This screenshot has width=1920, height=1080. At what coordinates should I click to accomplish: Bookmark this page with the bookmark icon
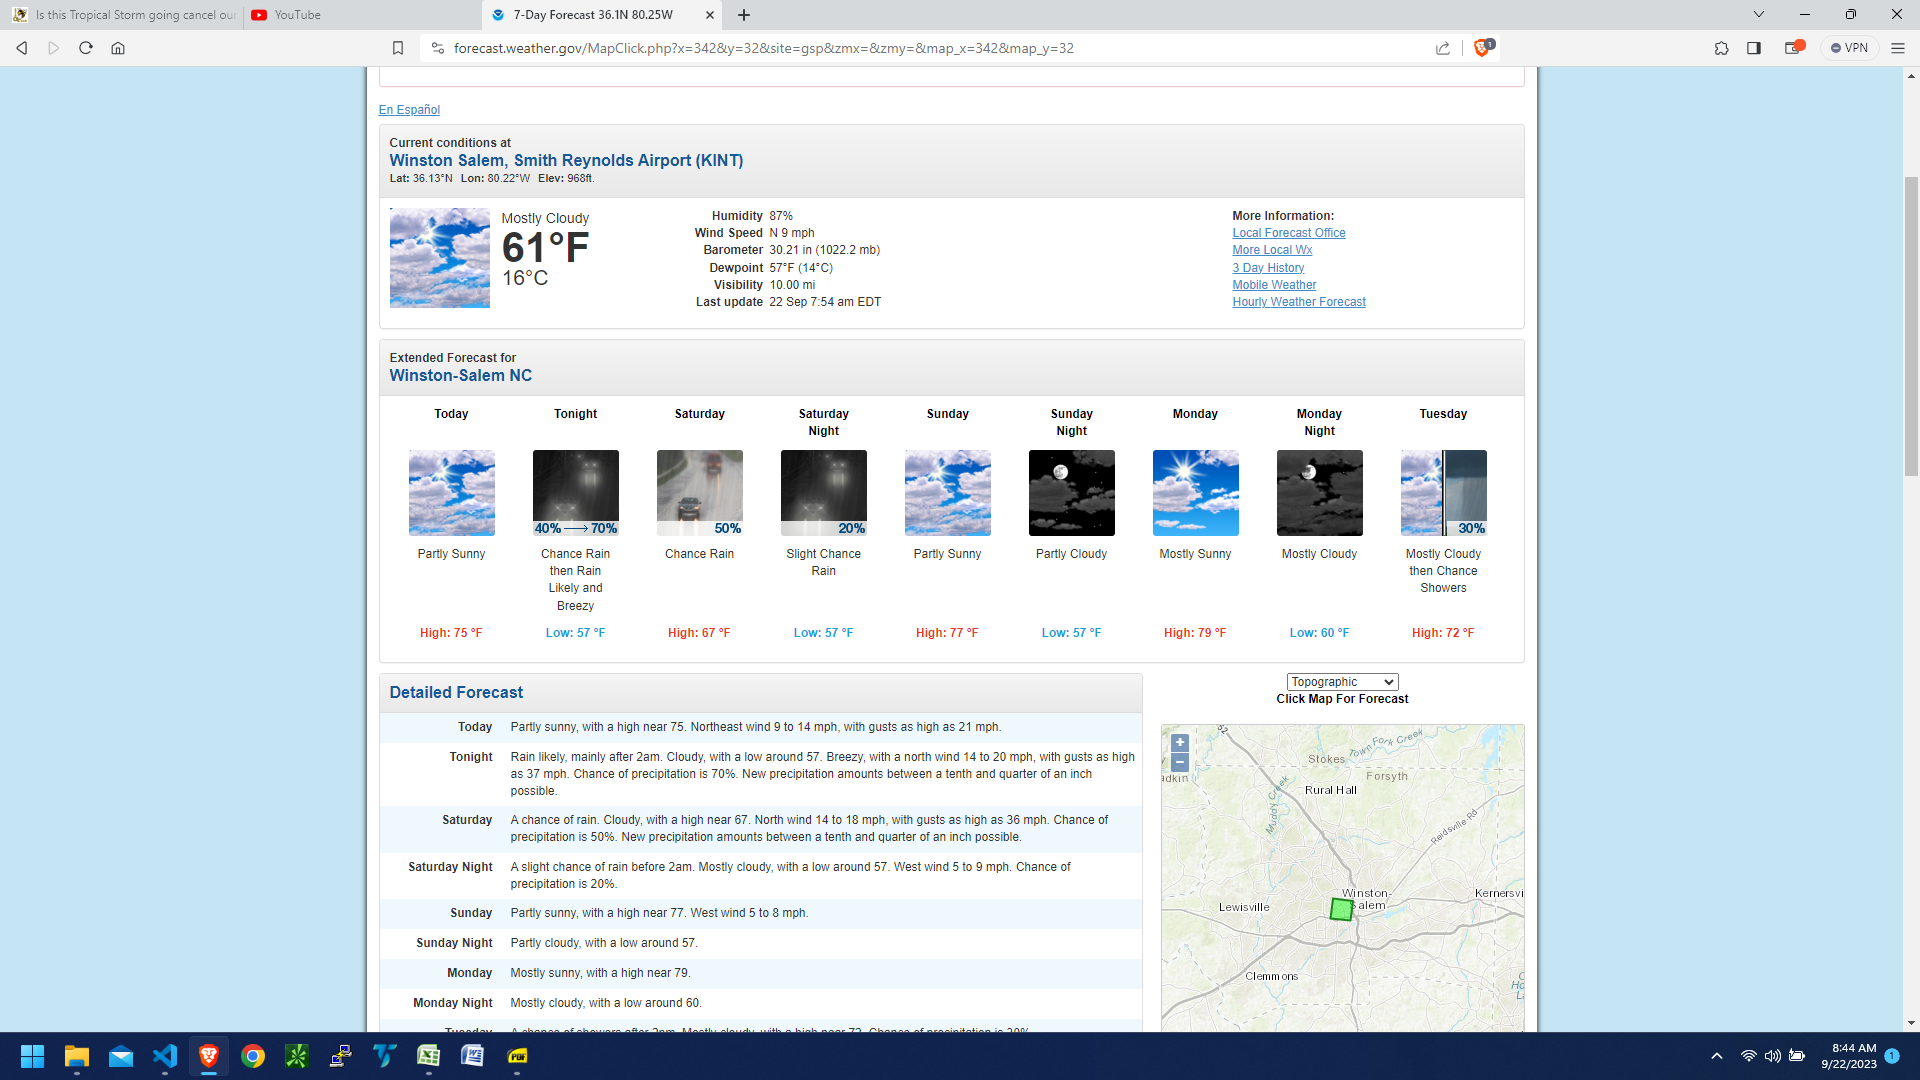[x=398, y=48]
